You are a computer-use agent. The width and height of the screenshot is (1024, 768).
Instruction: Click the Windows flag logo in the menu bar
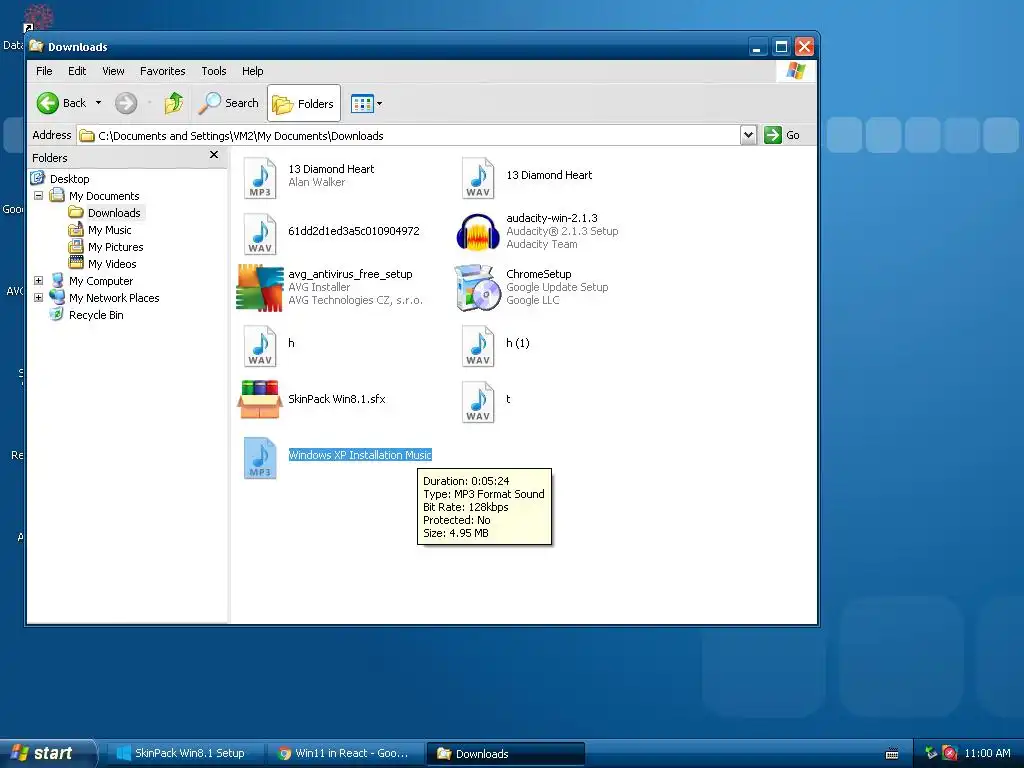pyautogui.click(x=795, y=71)
